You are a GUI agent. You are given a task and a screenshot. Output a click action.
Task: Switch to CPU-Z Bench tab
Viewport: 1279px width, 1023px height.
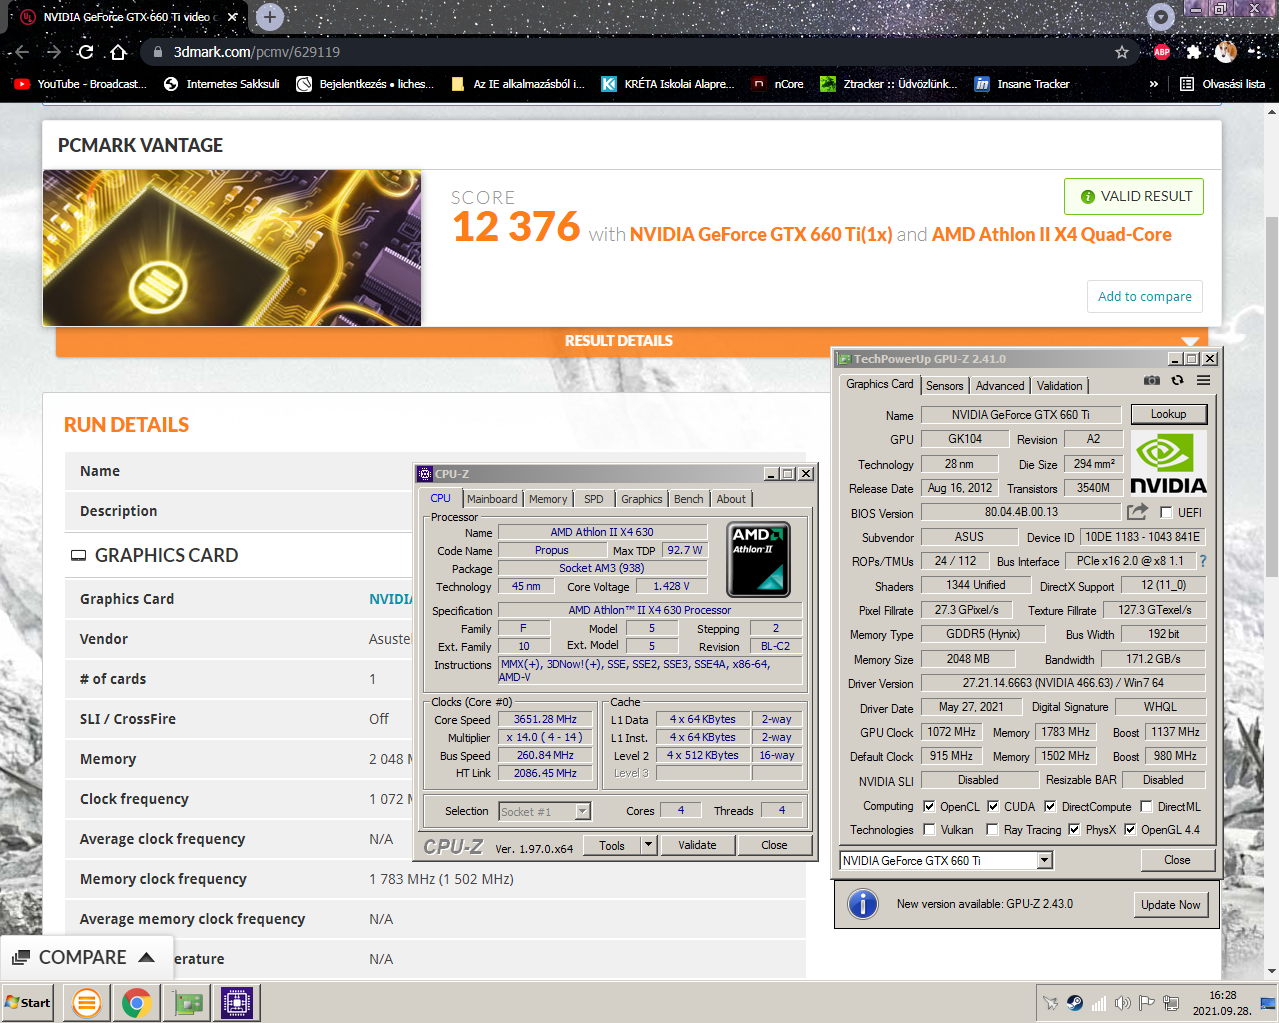688,499
